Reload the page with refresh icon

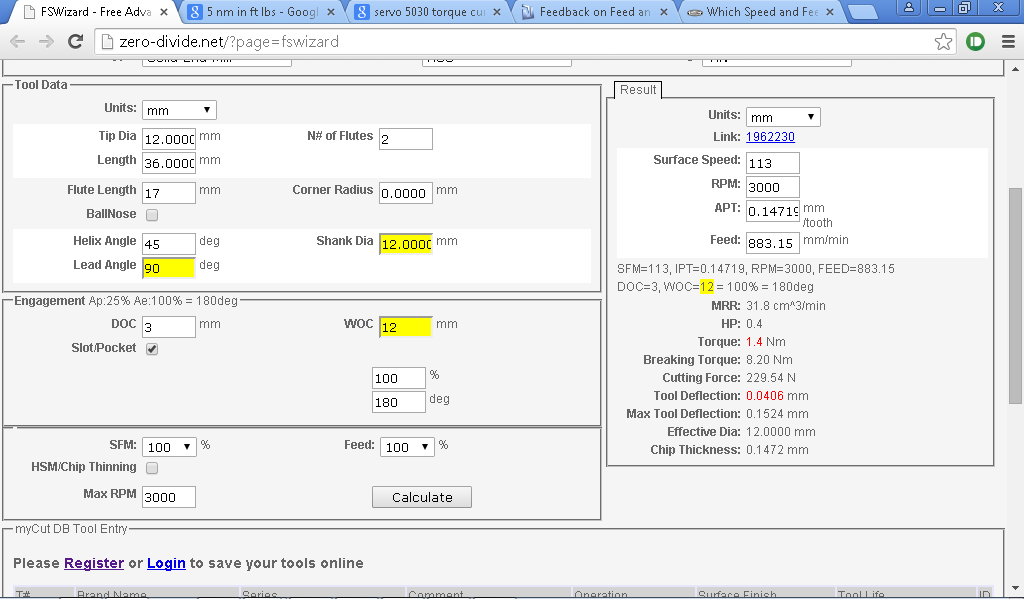click(x=75, y=42)
